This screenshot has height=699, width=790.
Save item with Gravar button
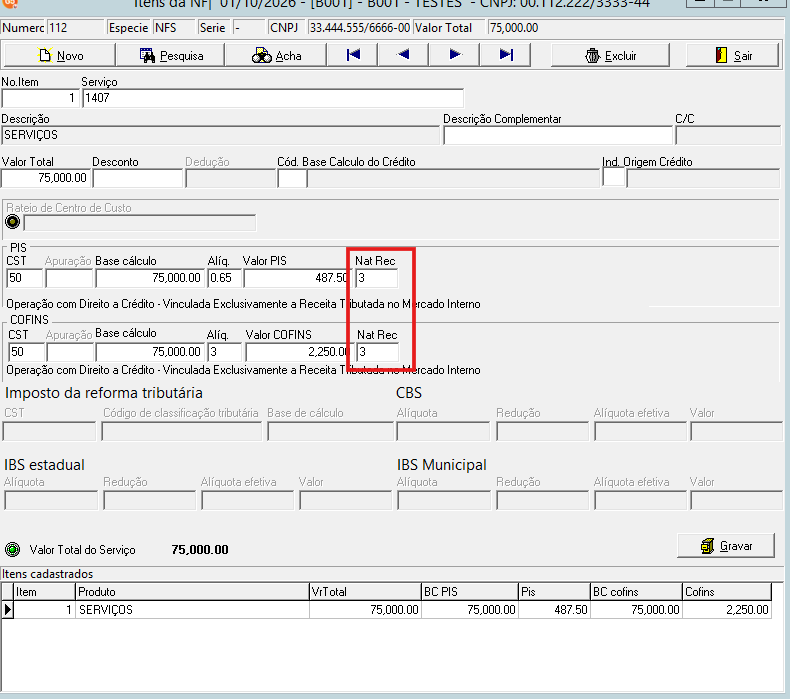tap(726, 546)
